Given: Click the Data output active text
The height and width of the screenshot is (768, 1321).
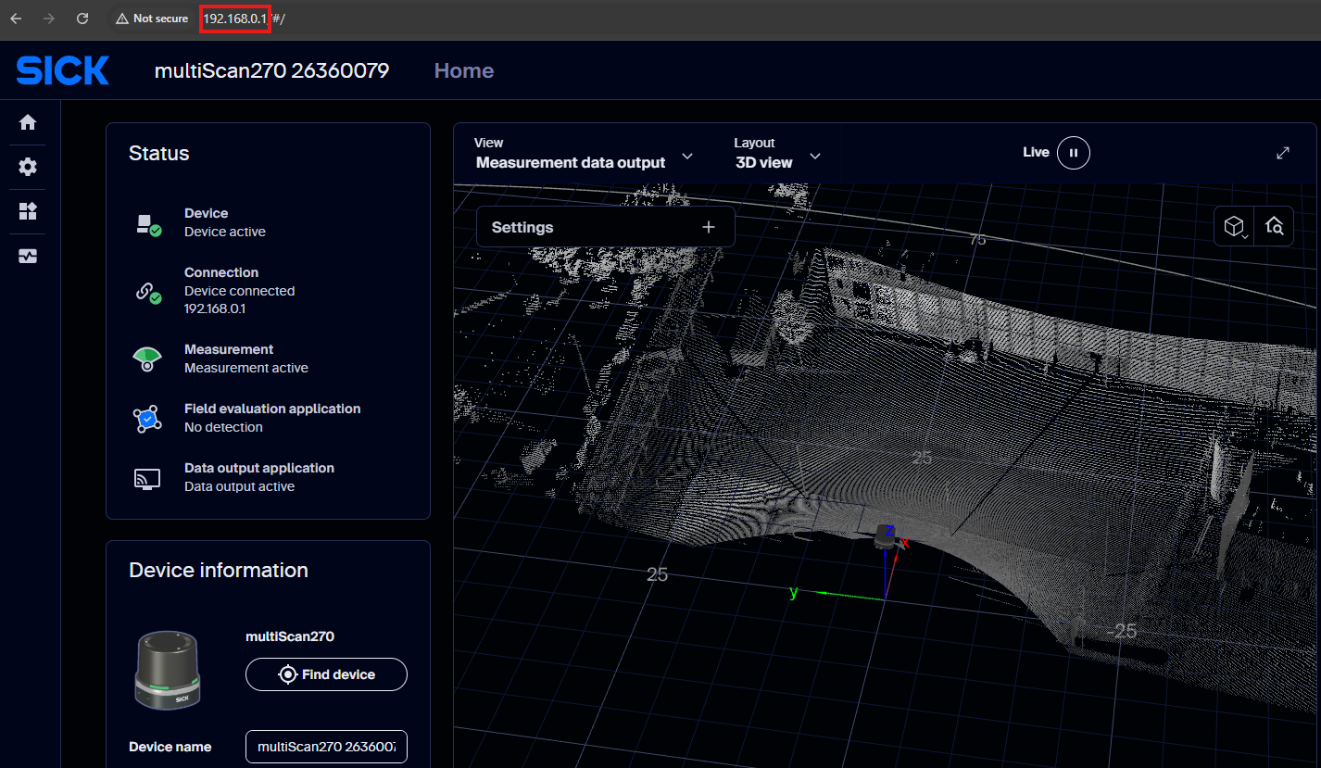Looking at the screenshot, I should click(239, 487).
